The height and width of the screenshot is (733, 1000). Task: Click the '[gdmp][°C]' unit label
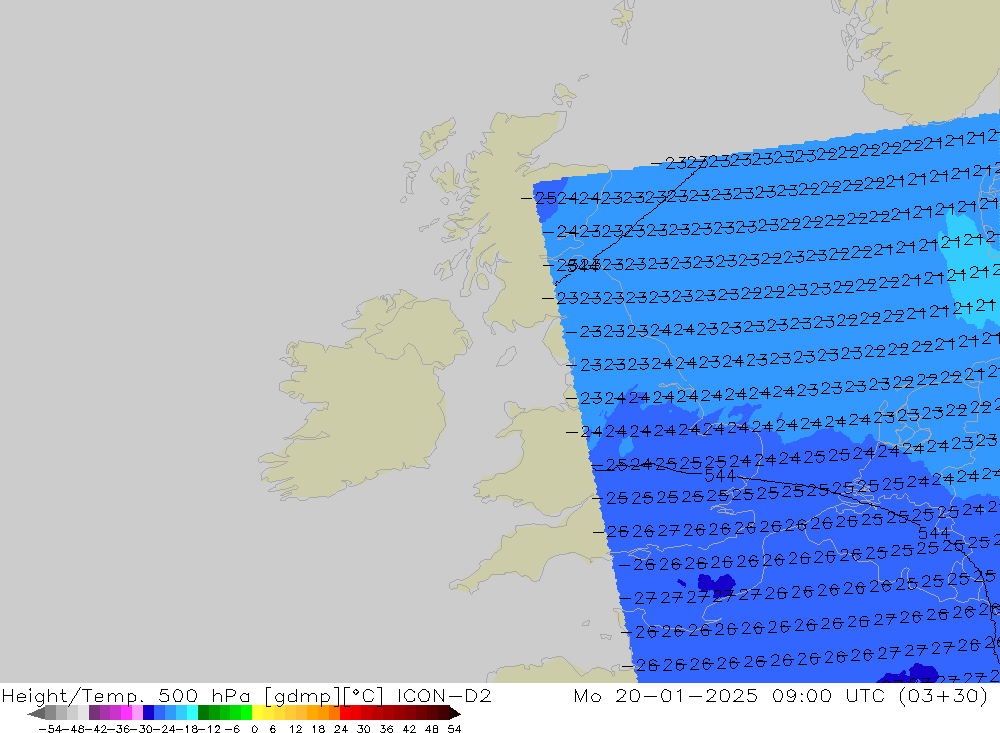(323, 695)
